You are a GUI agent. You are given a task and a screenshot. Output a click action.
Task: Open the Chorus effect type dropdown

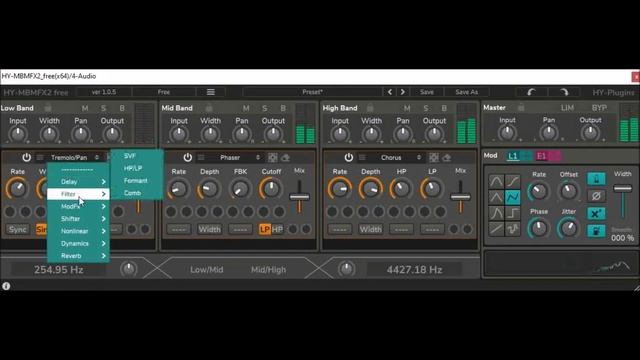396,157
